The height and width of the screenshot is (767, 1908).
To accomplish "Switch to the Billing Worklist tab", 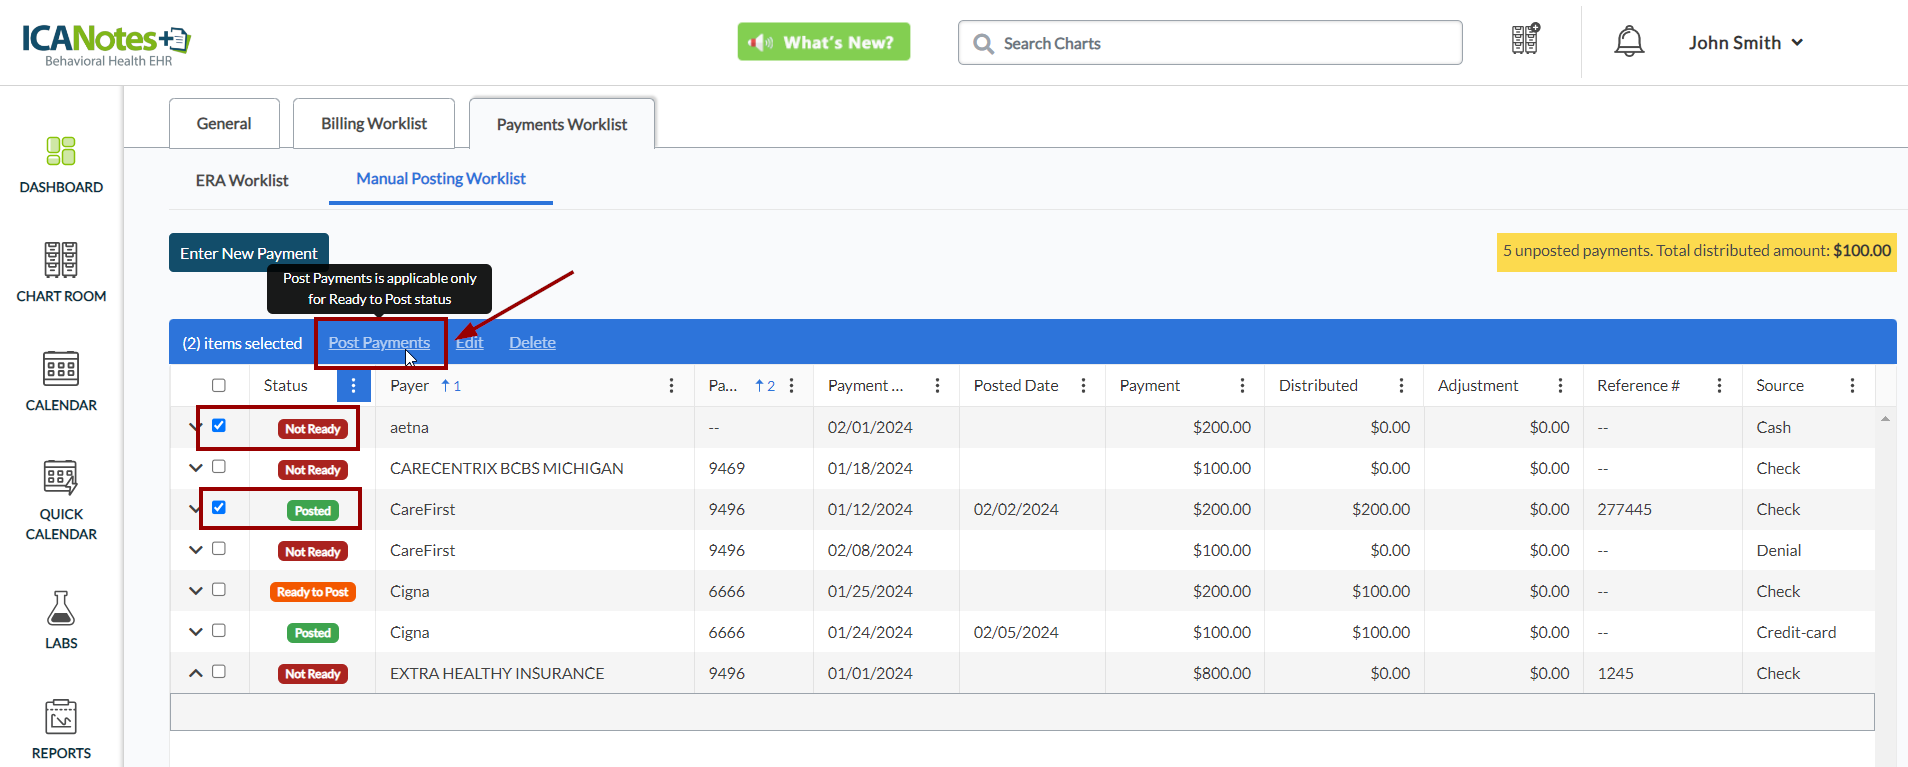I will tap(373, 124).
